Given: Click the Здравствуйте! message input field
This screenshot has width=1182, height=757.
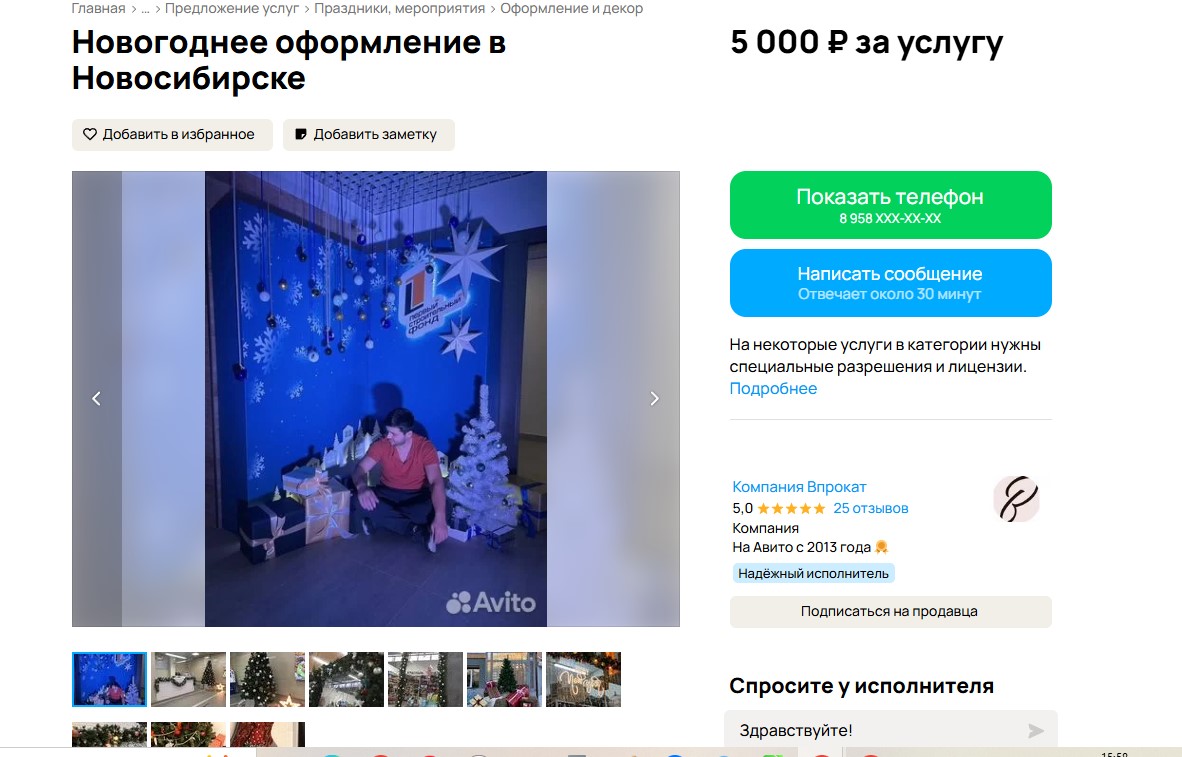Looking at the screenshot, I should tap(890, 731).
